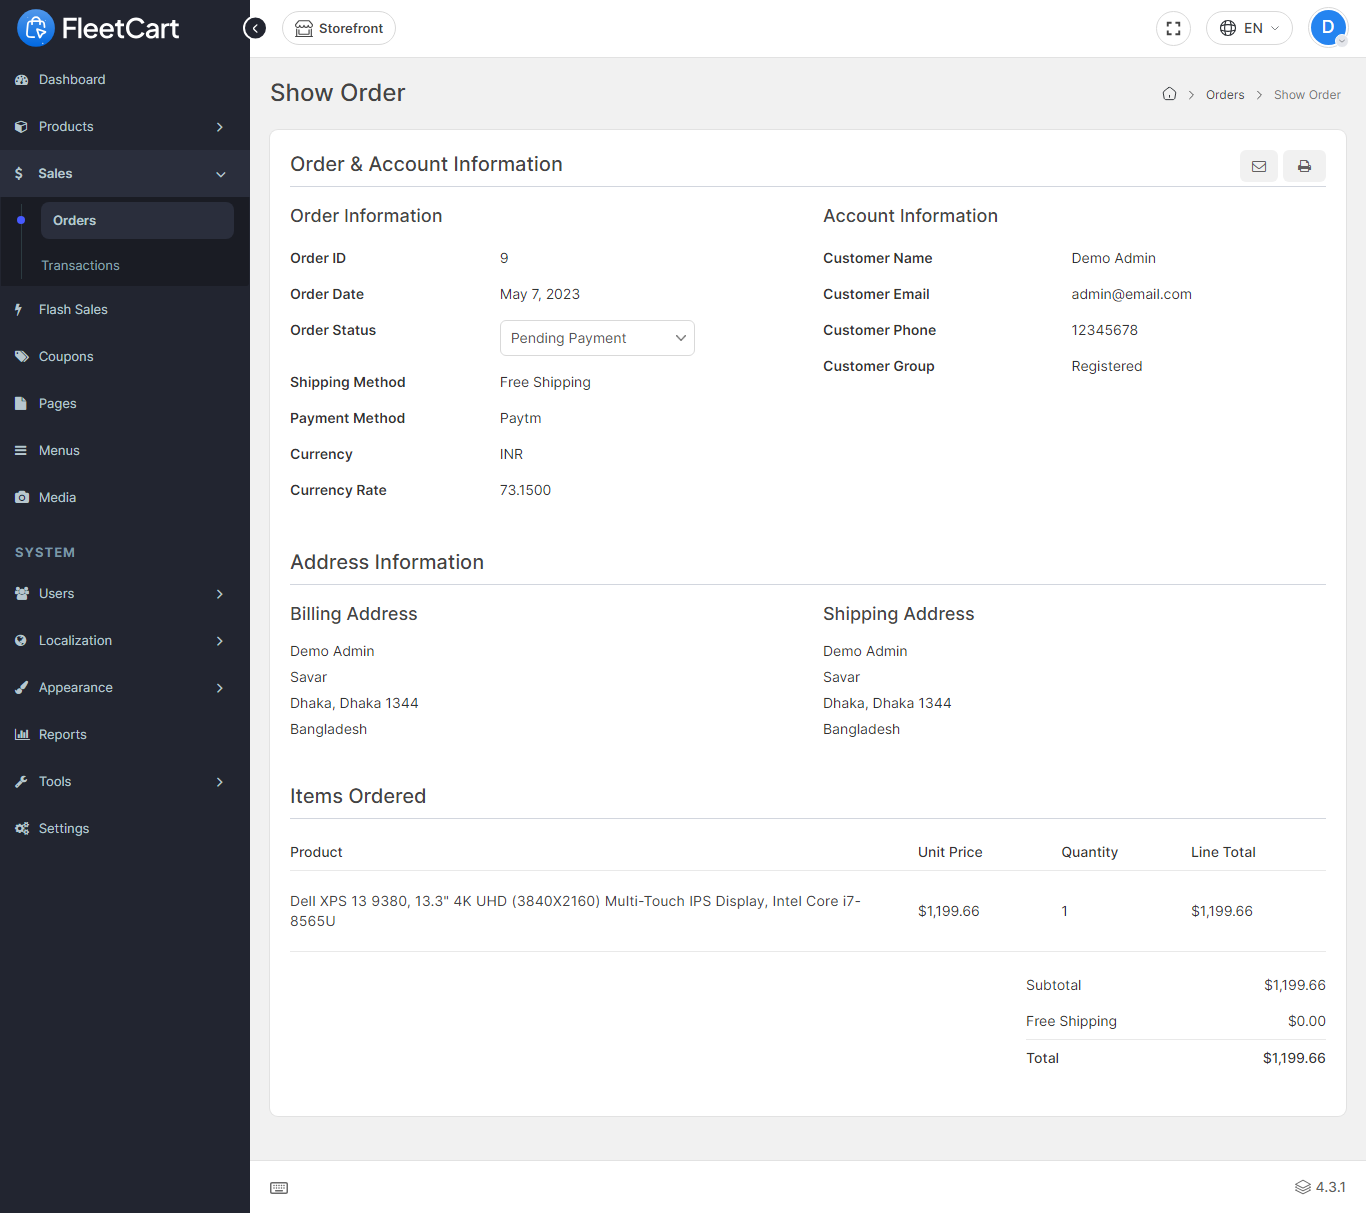Click the Free Shipping $0.00 amount
Viewport: 1366px width, 1213px height.
1307,1021
